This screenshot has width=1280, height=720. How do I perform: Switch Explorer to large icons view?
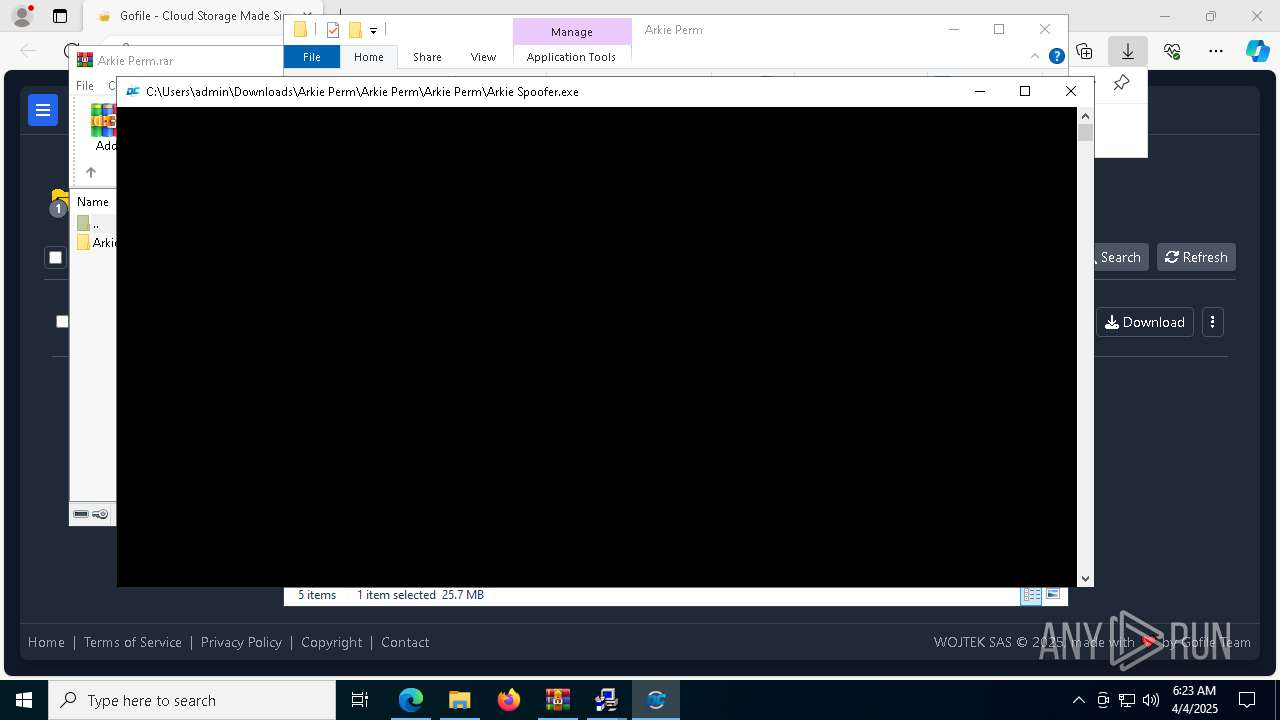point(1052,595)
